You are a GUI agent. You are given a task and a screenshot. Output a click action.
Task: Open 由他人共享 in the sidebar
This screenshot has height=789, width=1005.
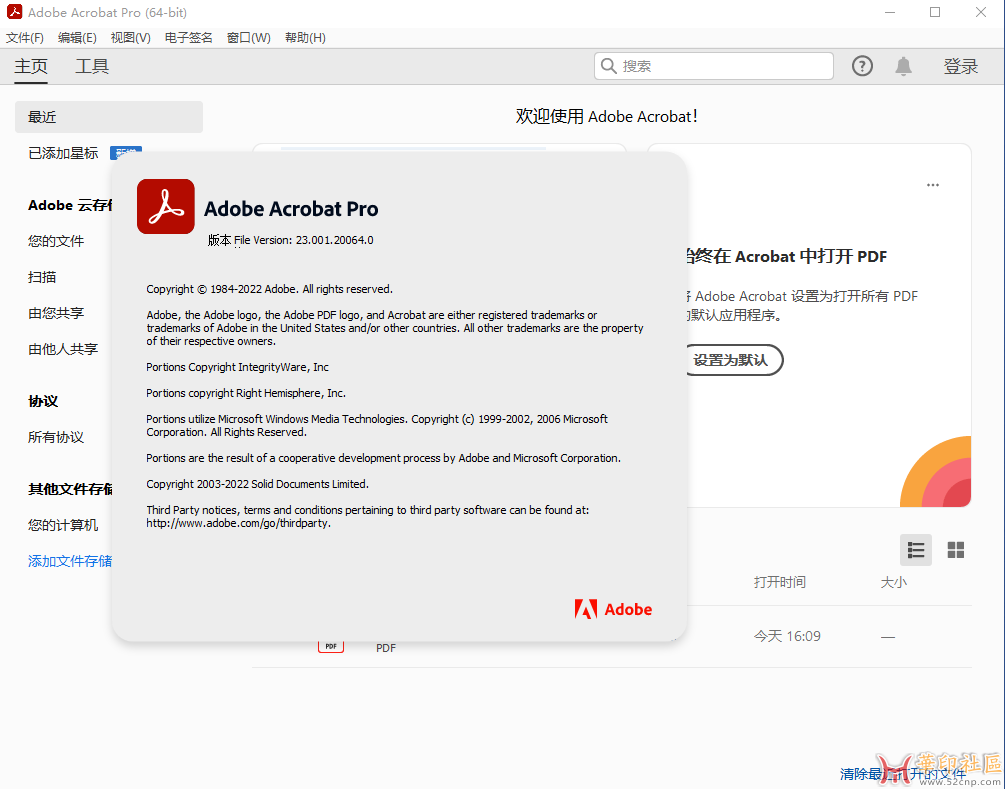[x=63, y=349]
